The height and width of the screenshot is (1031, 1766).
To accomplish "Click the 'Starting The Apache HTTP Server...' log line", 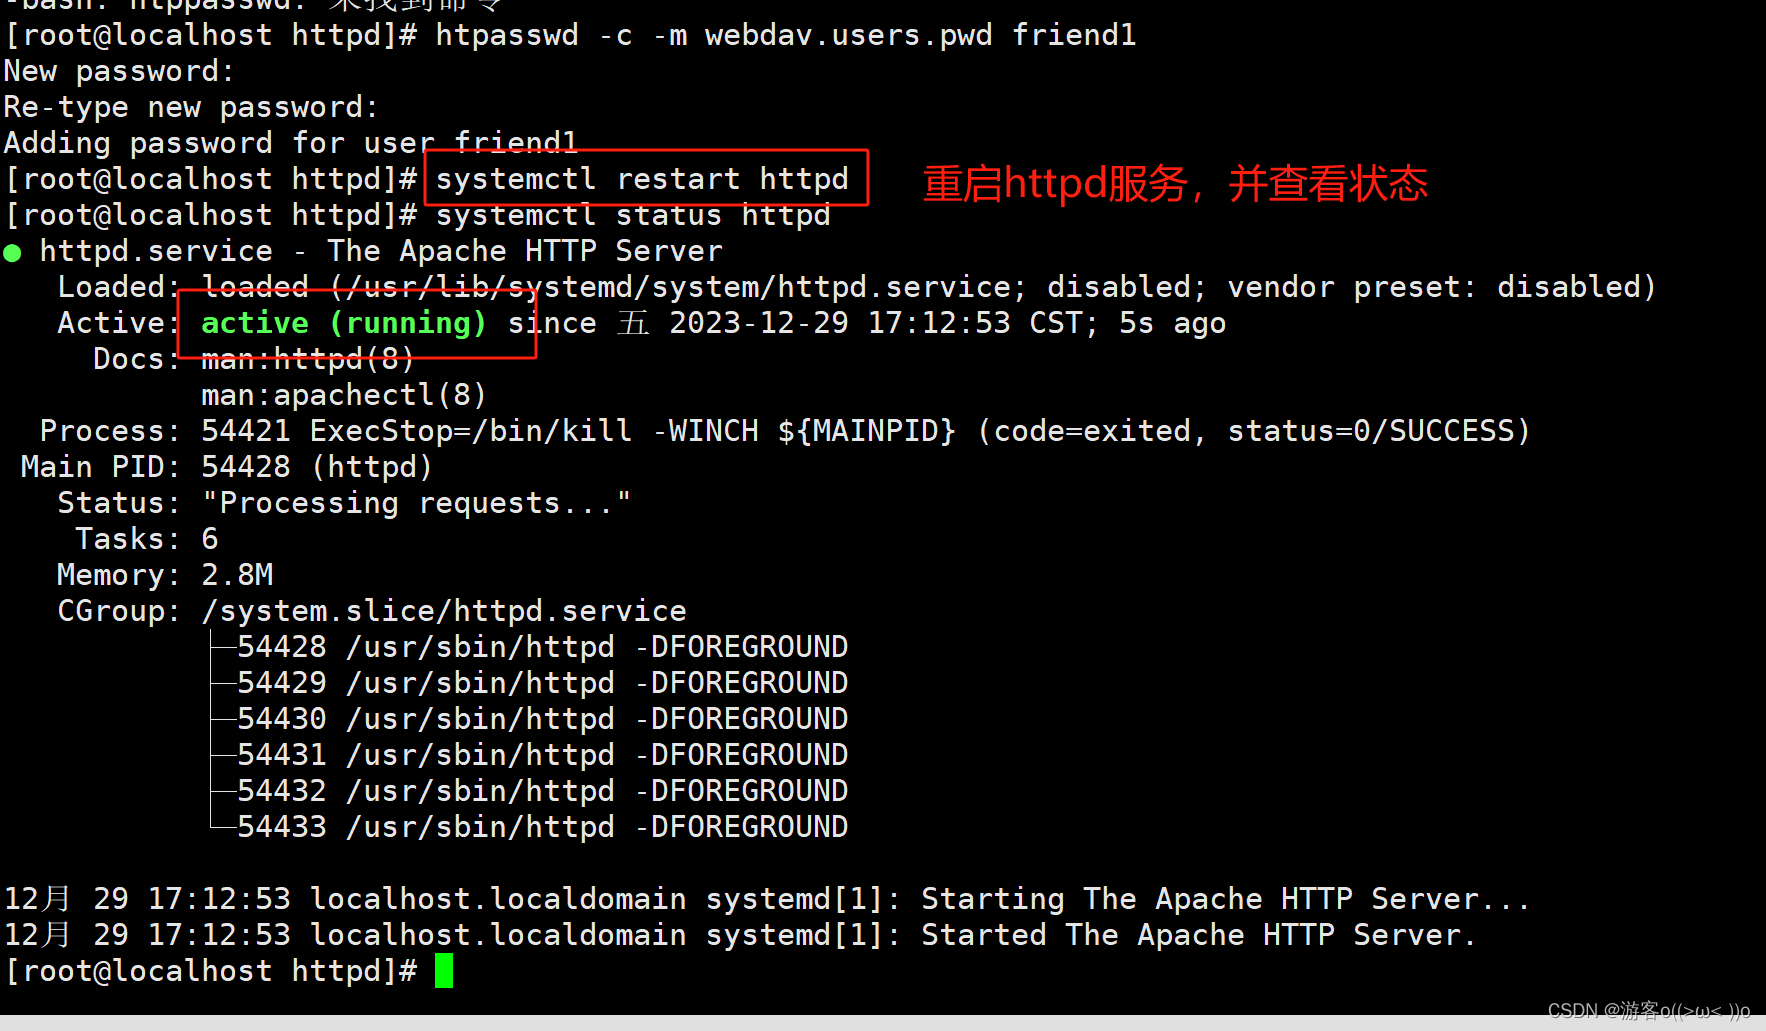I will click(x=767, y=899).
